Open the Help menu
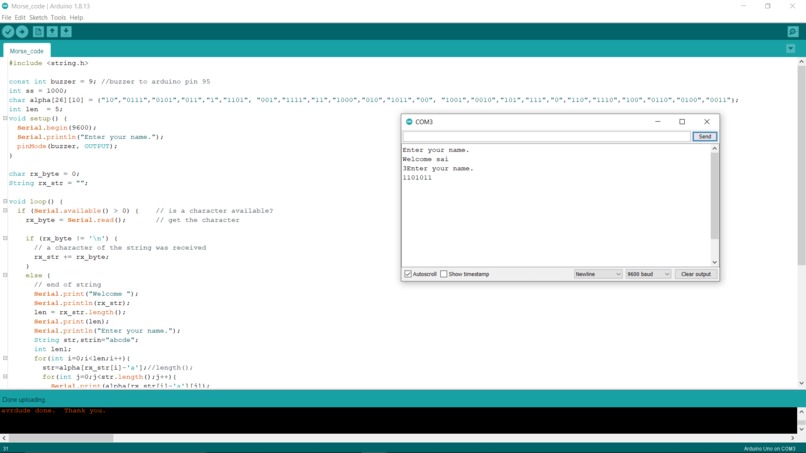 tap(76, 17)
